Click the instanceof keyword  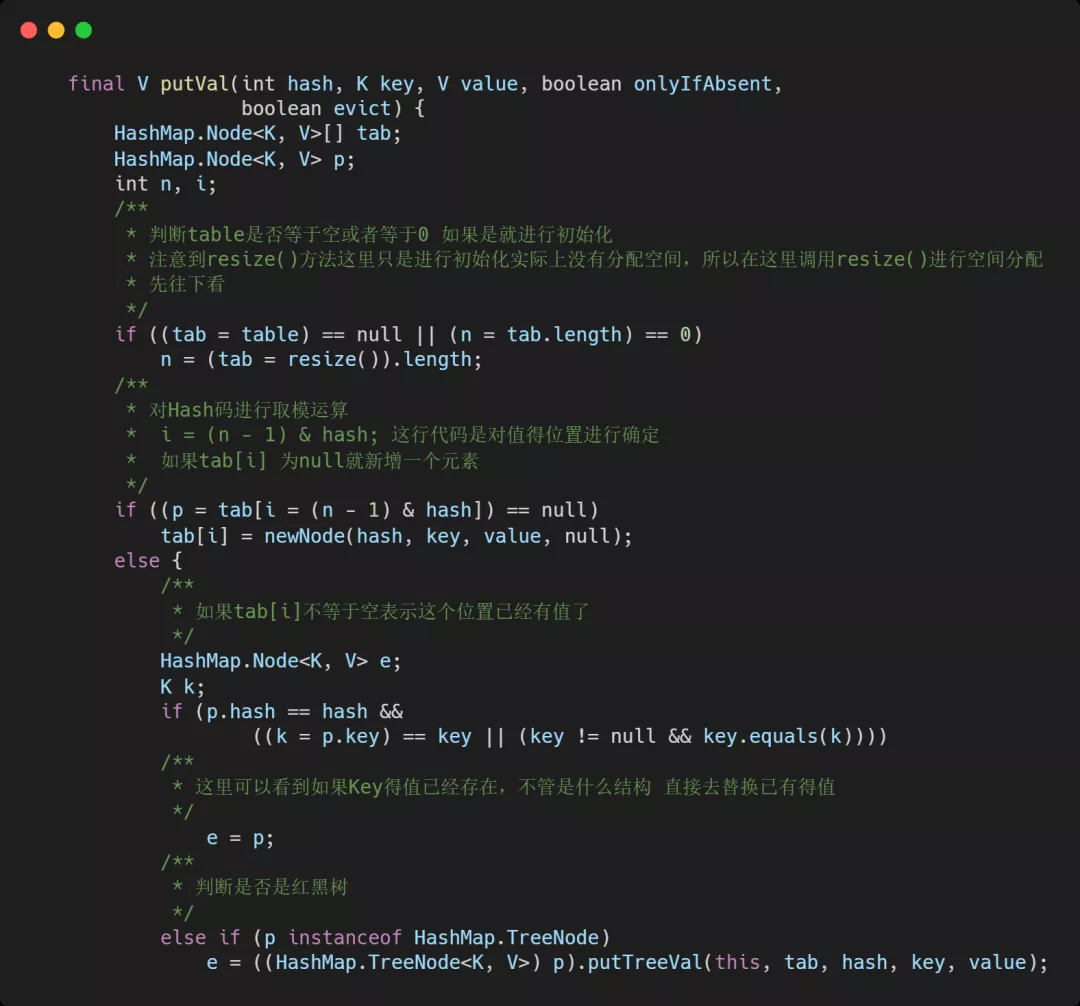click(x=344, y=938)
